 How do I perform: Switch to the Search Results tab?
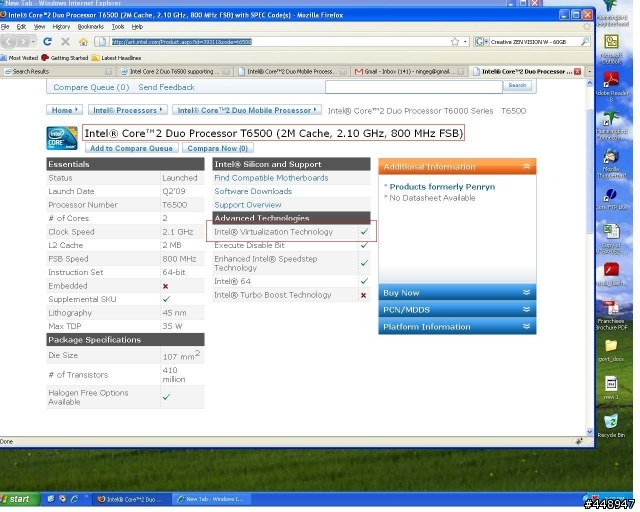coord(57,71)
